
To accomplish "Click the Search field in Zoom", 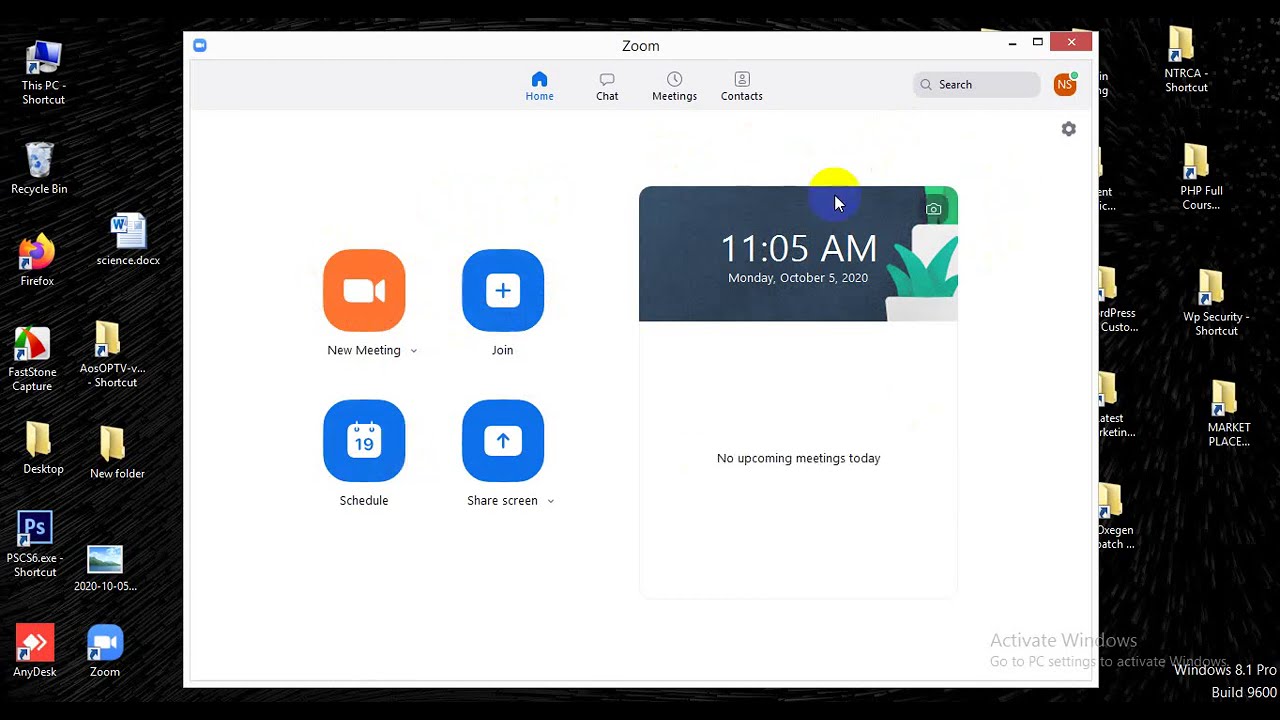I will tap(976, 85).
